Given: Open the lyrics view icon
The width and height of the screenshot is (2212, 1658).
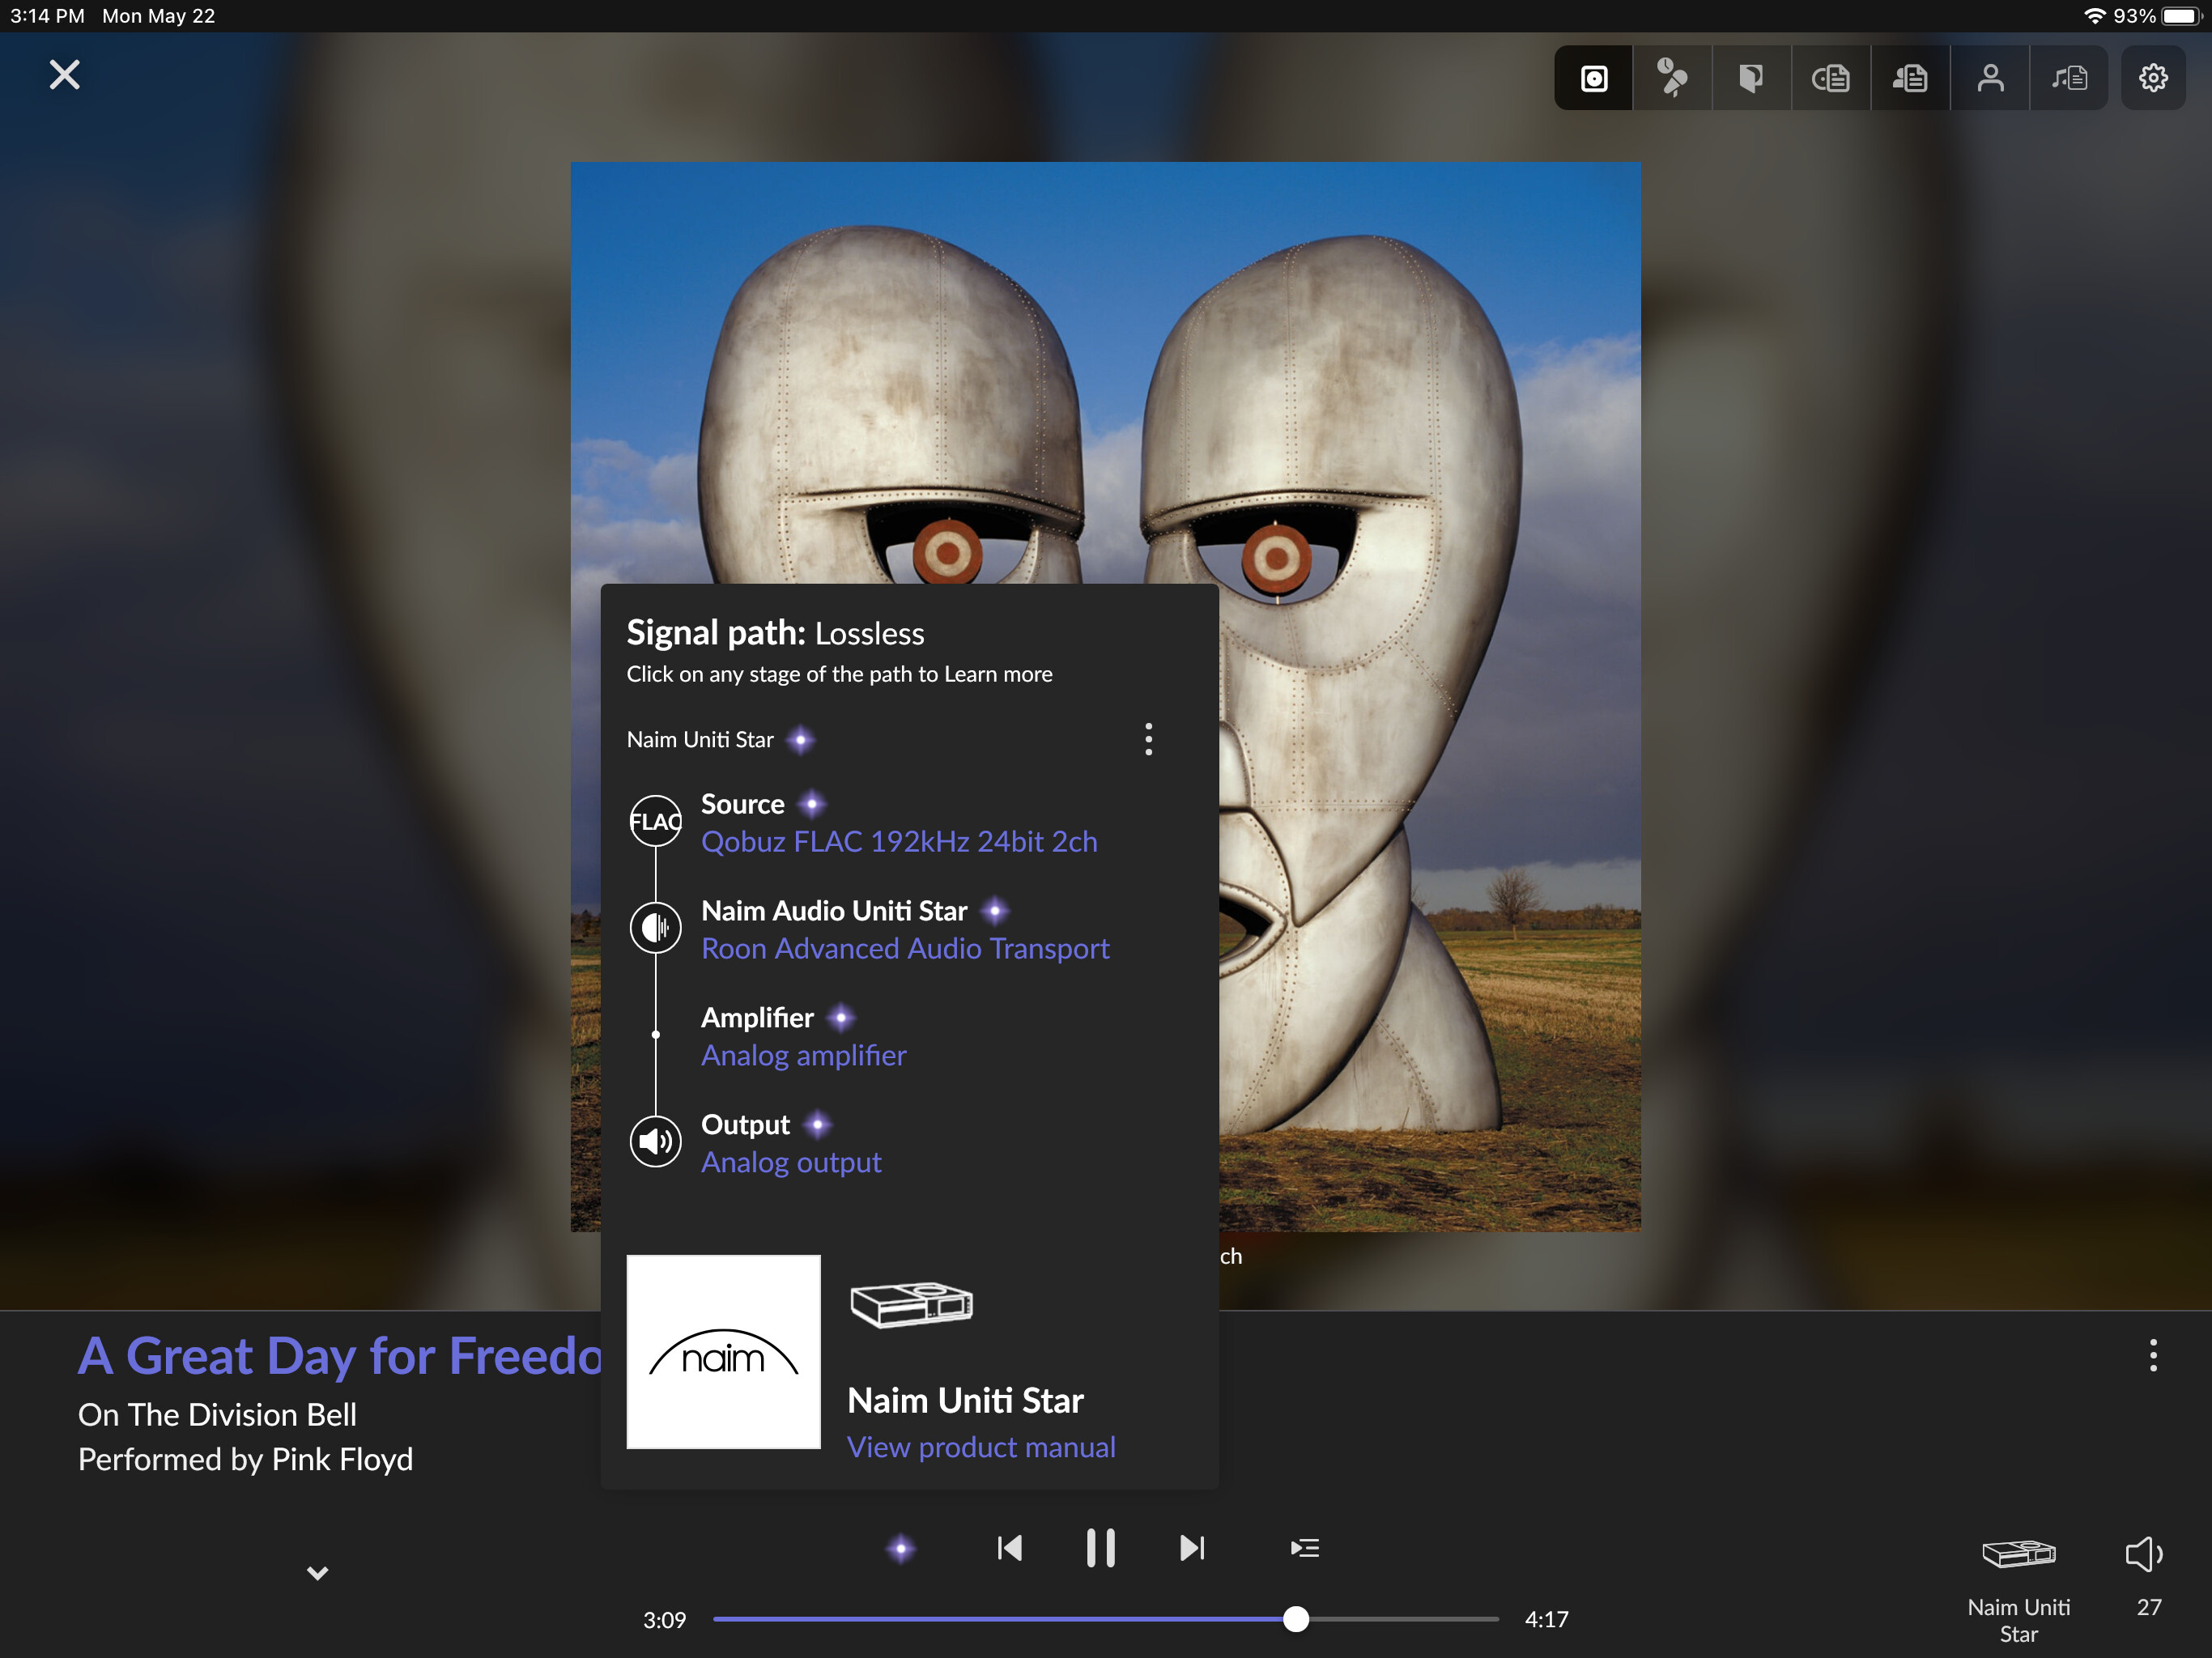Looking at the screenshot, I should coord(2069,78).
